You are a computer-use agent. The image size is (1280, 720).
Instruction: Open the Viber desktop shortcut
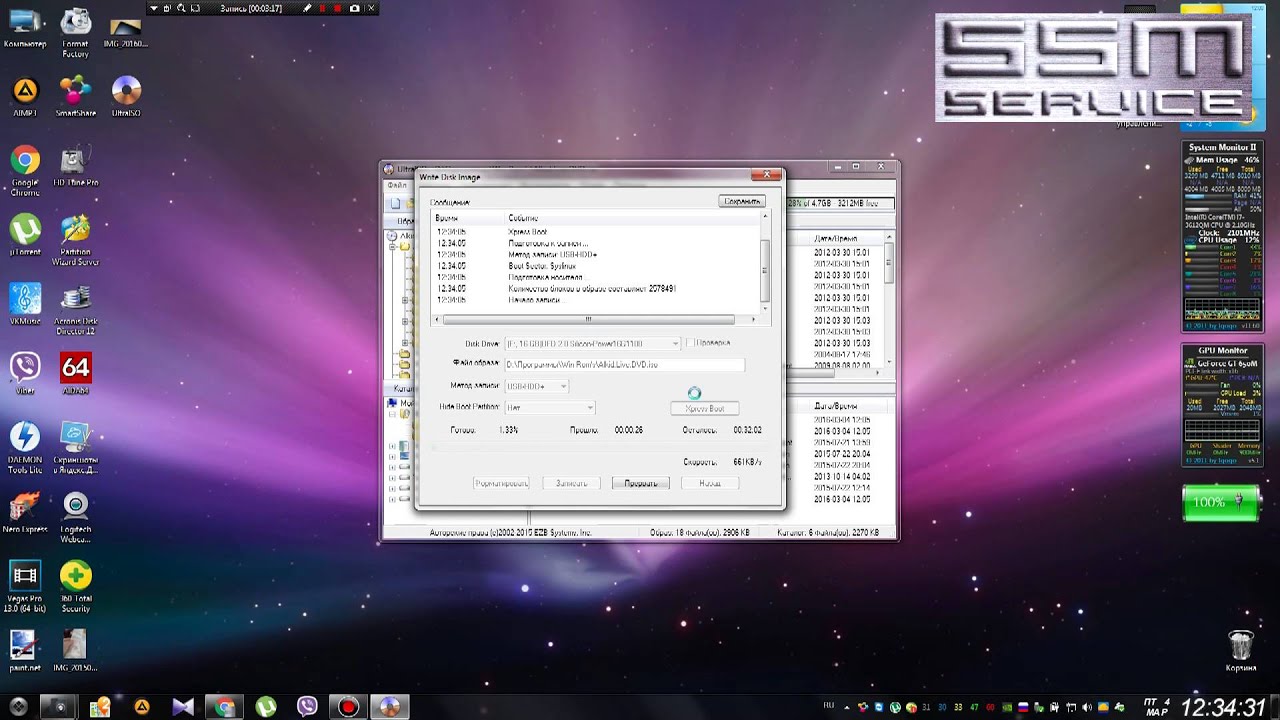pyautogui.click(x=25, y=373)
